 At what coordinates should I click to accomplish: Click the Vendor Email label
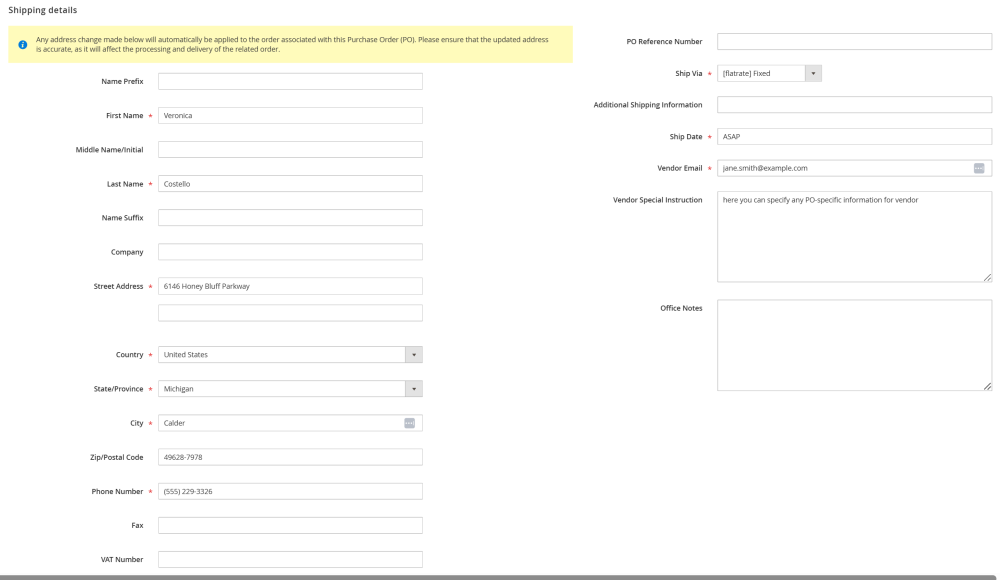[x=679, y=168]
